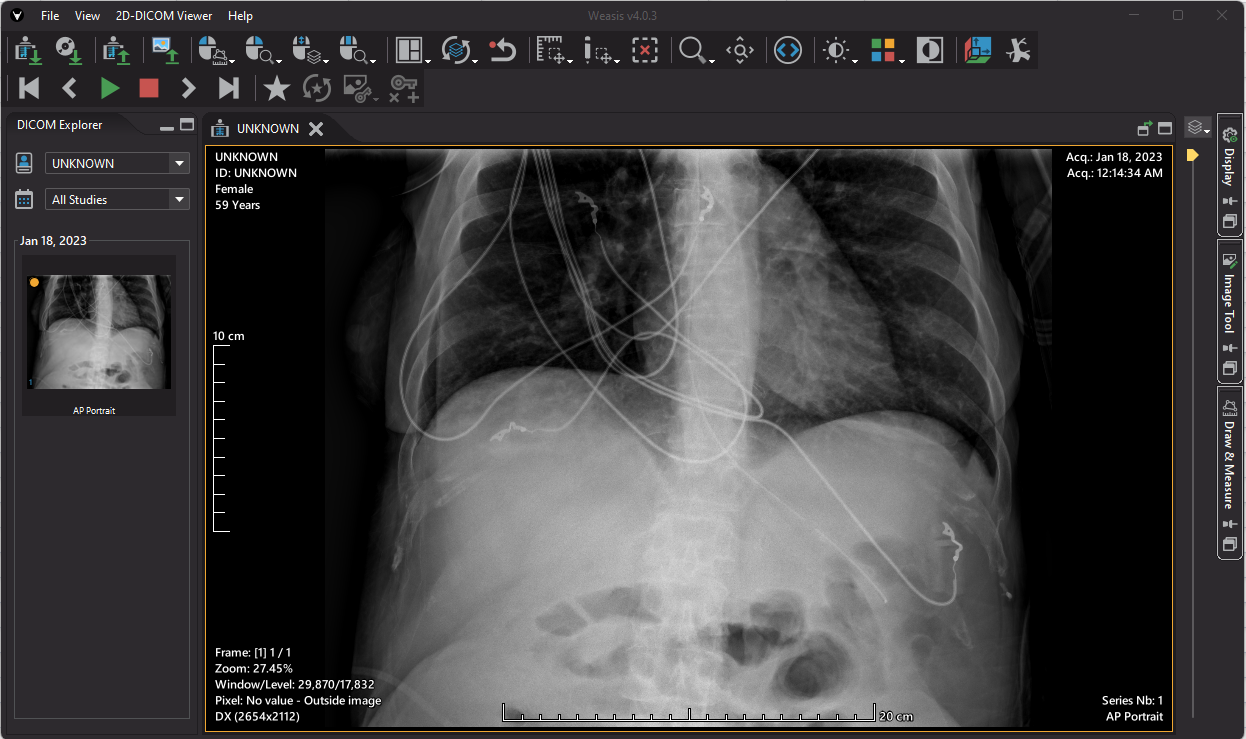The image size is (1246, 739).
Task: Open the Draw & Measure side panel
Action: click(1230, 464)
